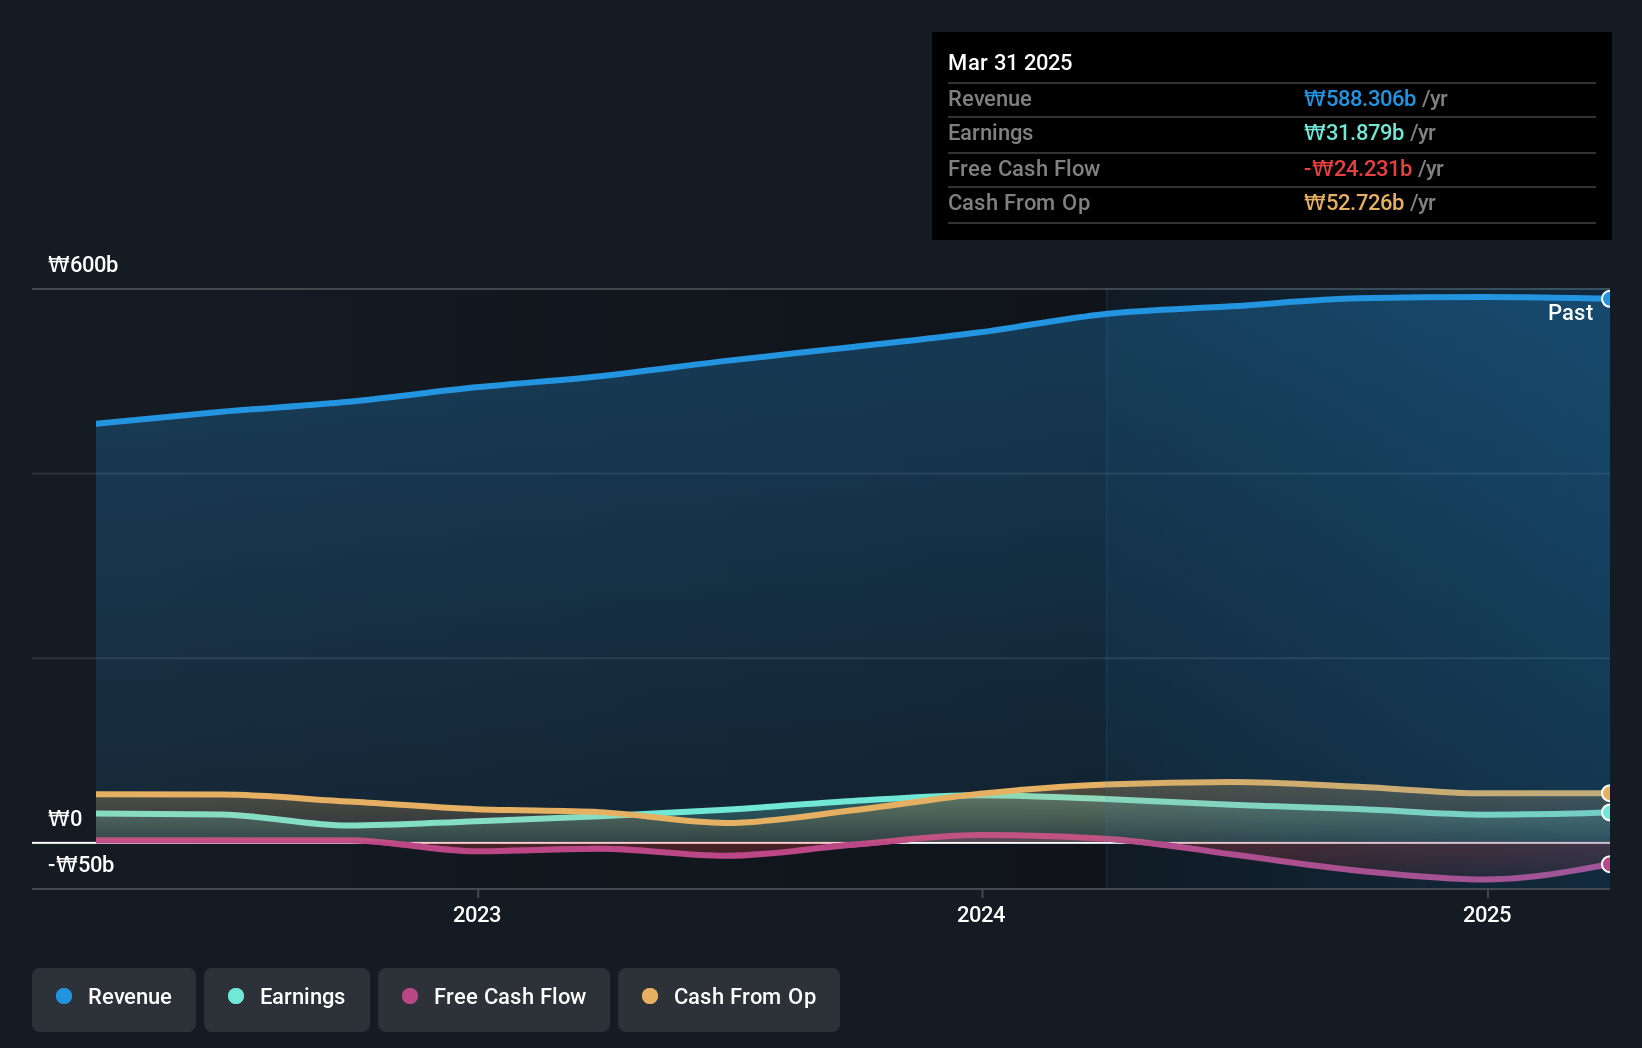The height and width of the screenshot is (1048, 1642).
Task: Toggle the Revenue series visibility
Action: click(x=113, y=999)
